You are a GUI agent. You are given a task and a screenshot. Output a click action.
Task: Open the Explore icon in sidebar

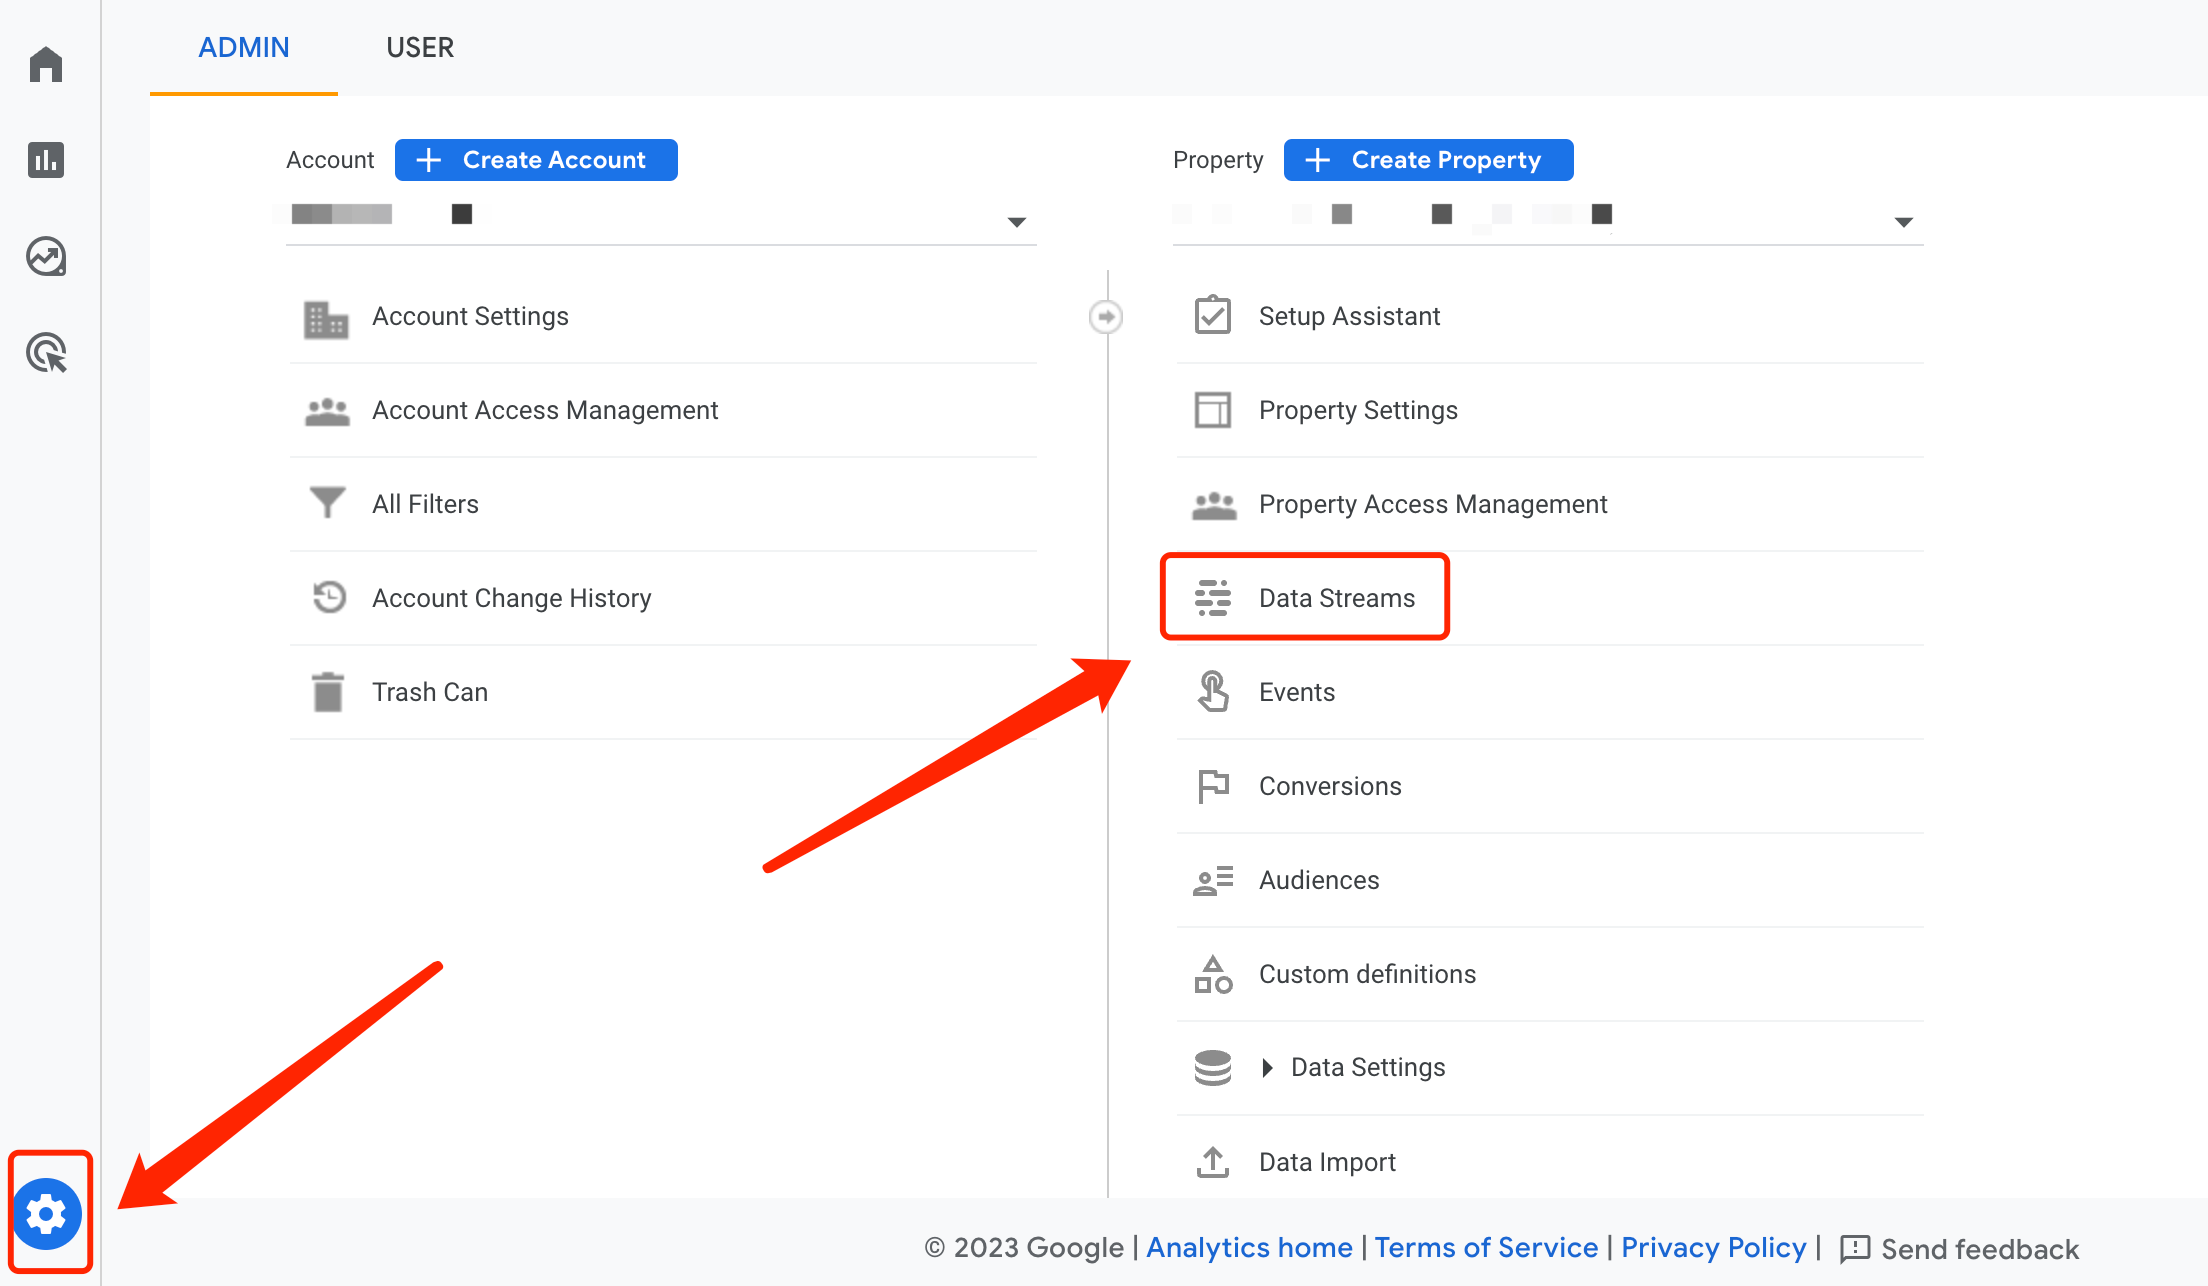click(46, 257)
